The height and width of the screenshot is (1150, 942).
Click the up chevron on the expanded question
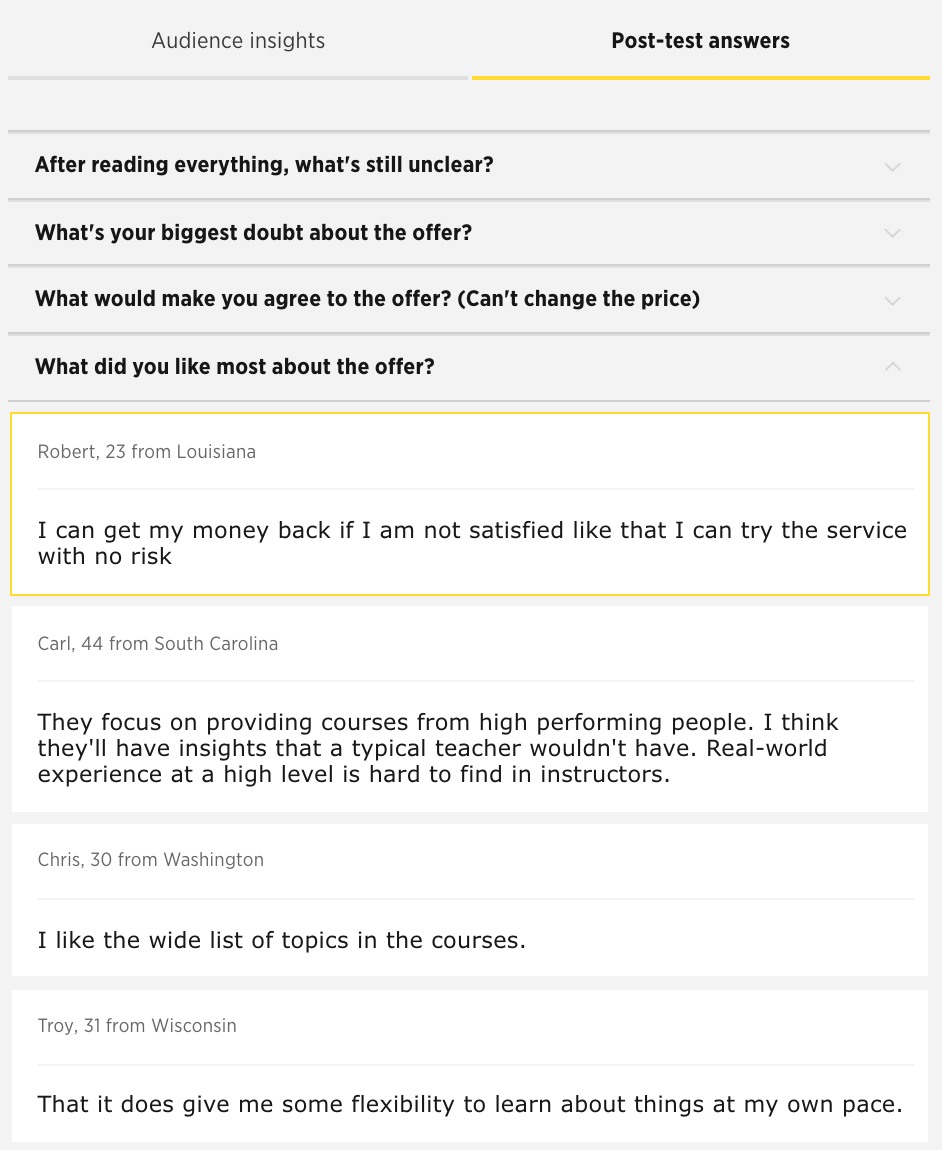pyautogui.click(x=891, y=366)
